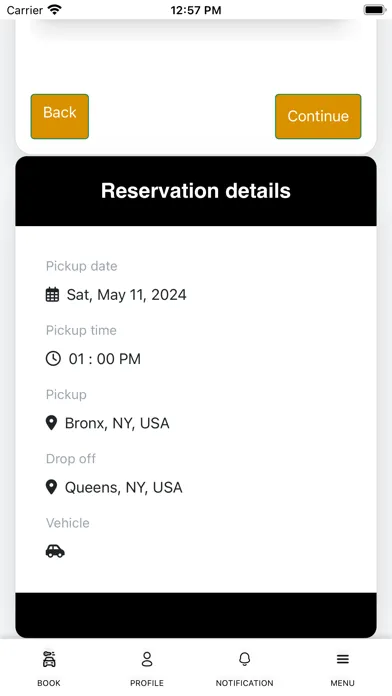
Task: Click the Queens, NY, USA drop off text
Action: [x=123, y=488]
